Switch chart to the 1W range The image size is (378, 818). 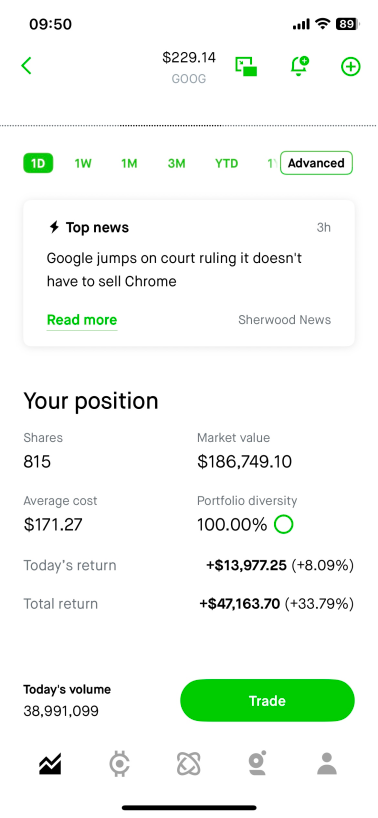tap(83, 163)
